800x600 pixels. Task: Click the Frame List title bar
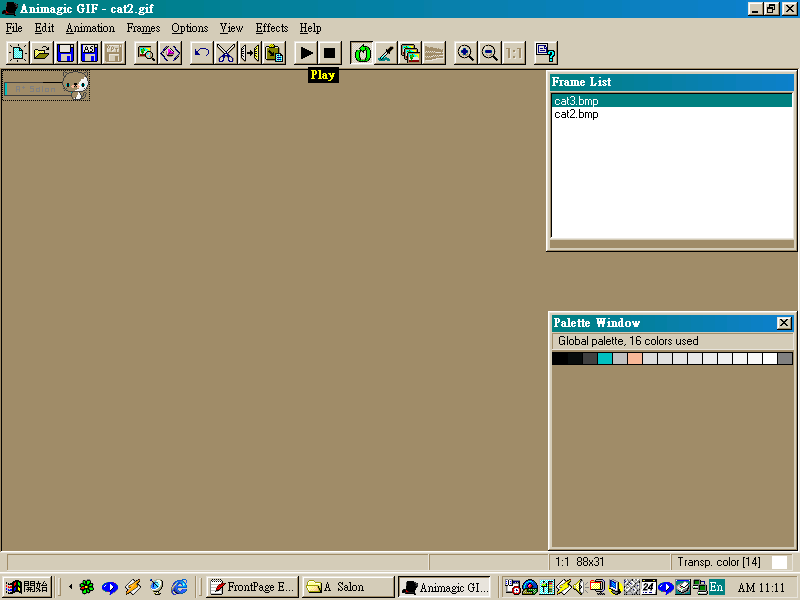click(x=671, y=82)
